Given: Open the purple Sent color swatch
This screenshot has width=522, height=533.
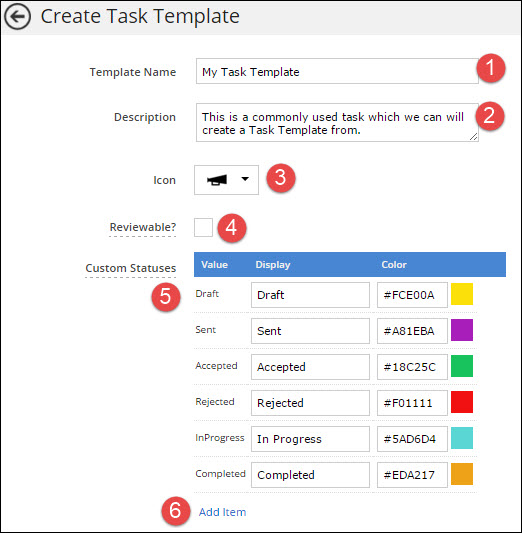Looking at the screenshot, I should [x=462, y=330].
